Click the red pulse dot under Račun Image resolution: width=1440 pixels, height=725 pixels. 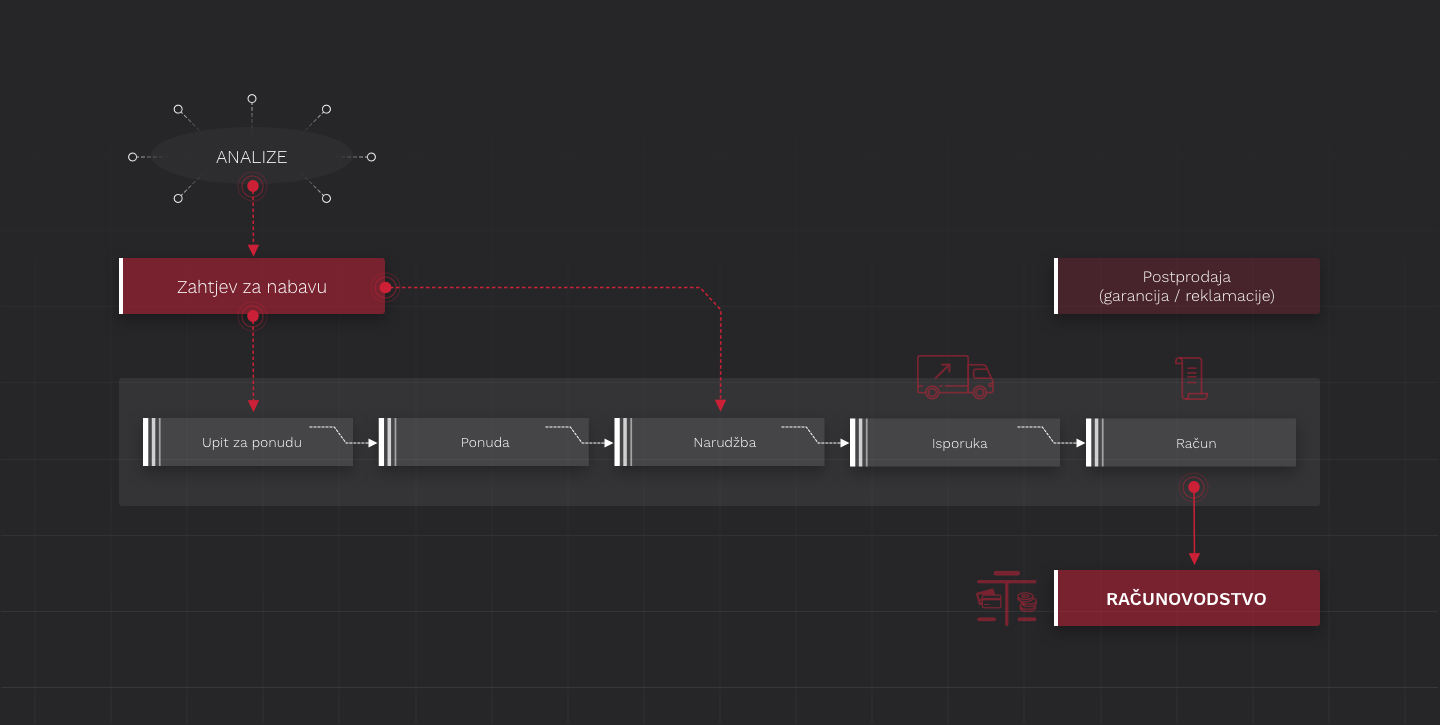click(1193, 488)
